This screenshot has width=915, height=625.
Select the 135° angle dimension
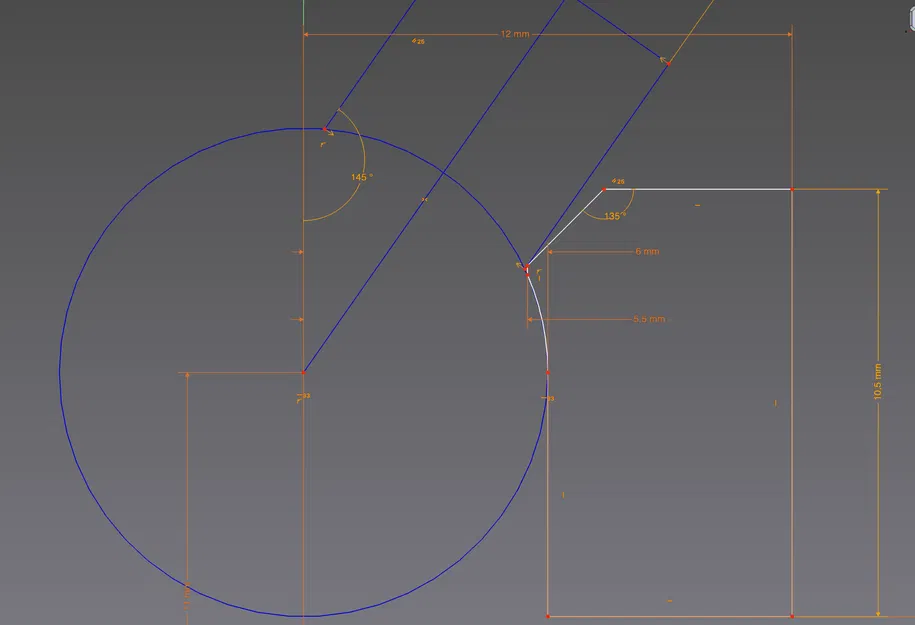tap(614, 216)
